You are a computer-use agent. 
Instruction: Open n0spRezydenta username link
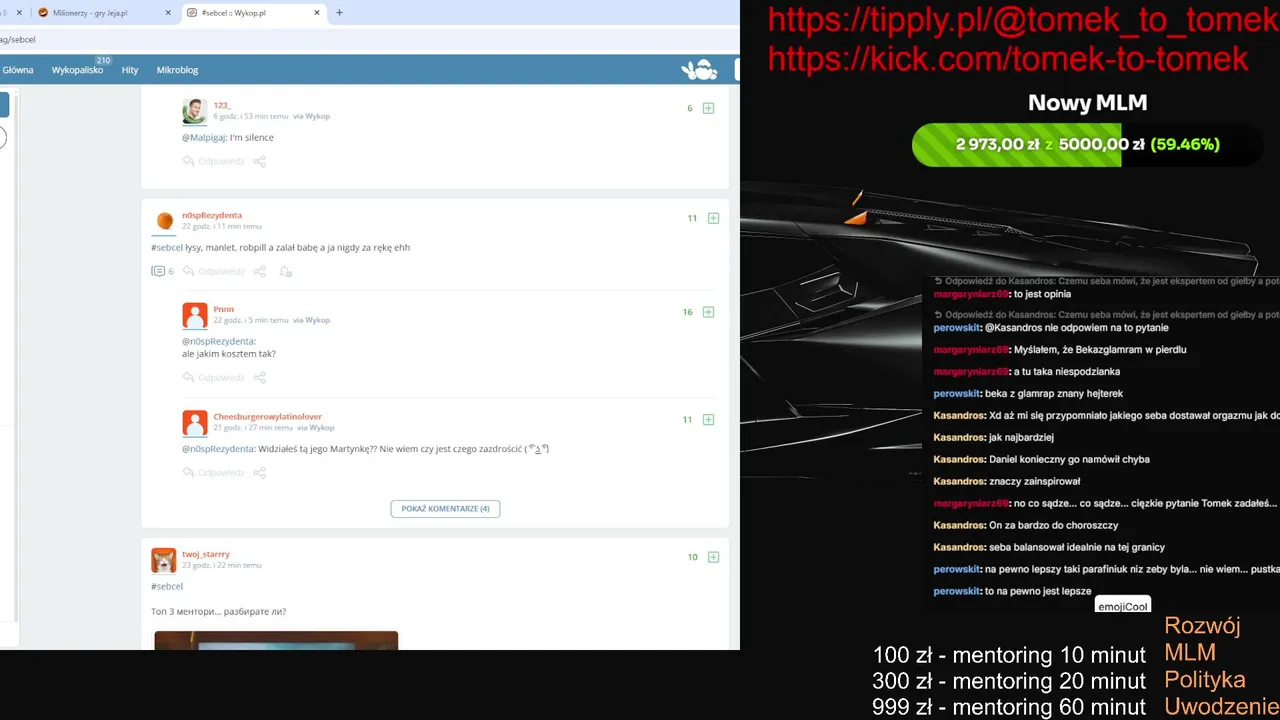tap(212, 215)
